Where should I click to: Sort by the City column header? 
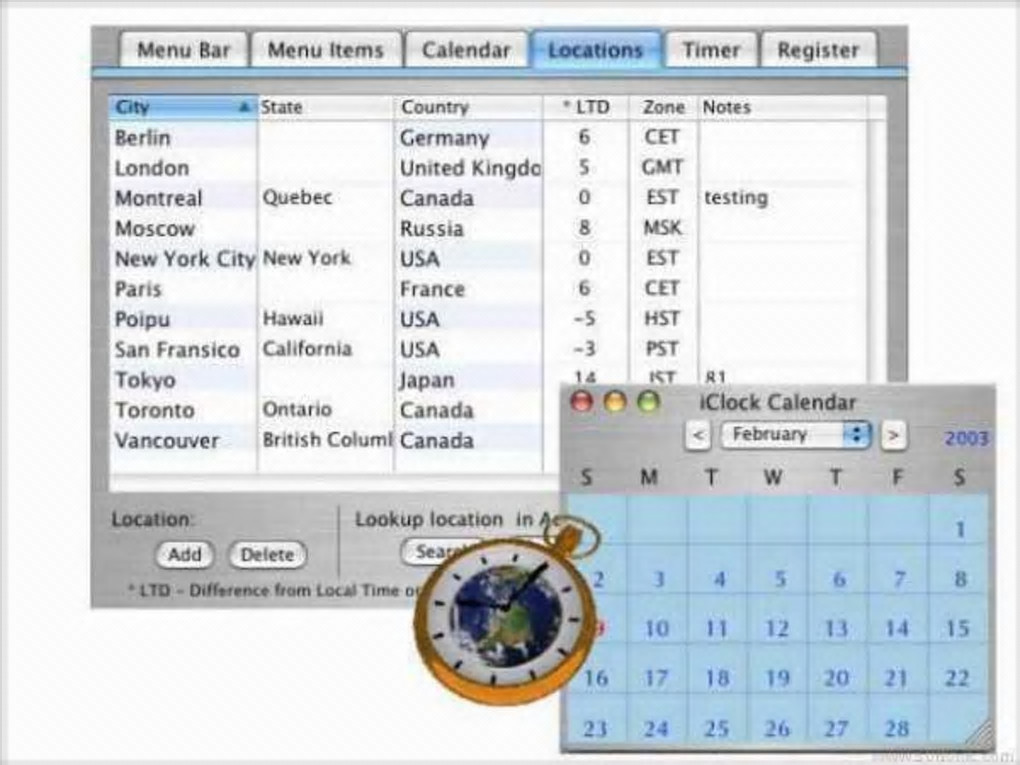click(183, 107)
